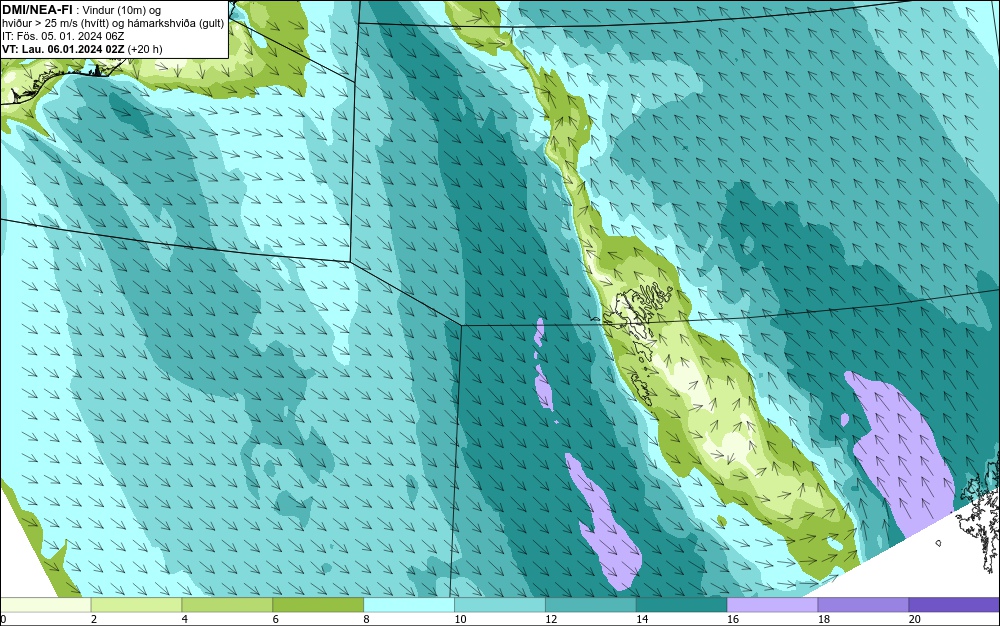Click the 6–8 m/s olive green legend swatch

coord(318,605)
